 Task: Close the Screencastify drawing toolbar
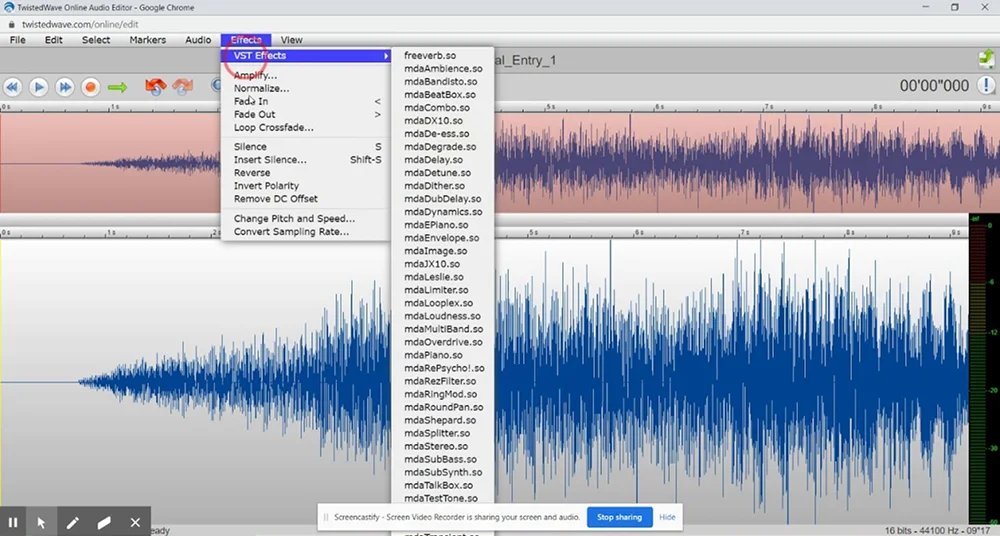coord(135,523)
